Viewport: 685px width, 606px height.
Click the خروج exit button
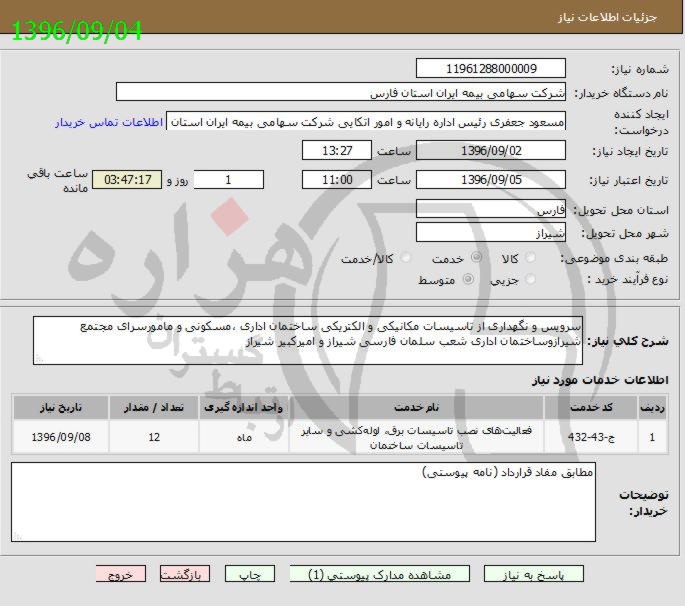coord(121,574)
